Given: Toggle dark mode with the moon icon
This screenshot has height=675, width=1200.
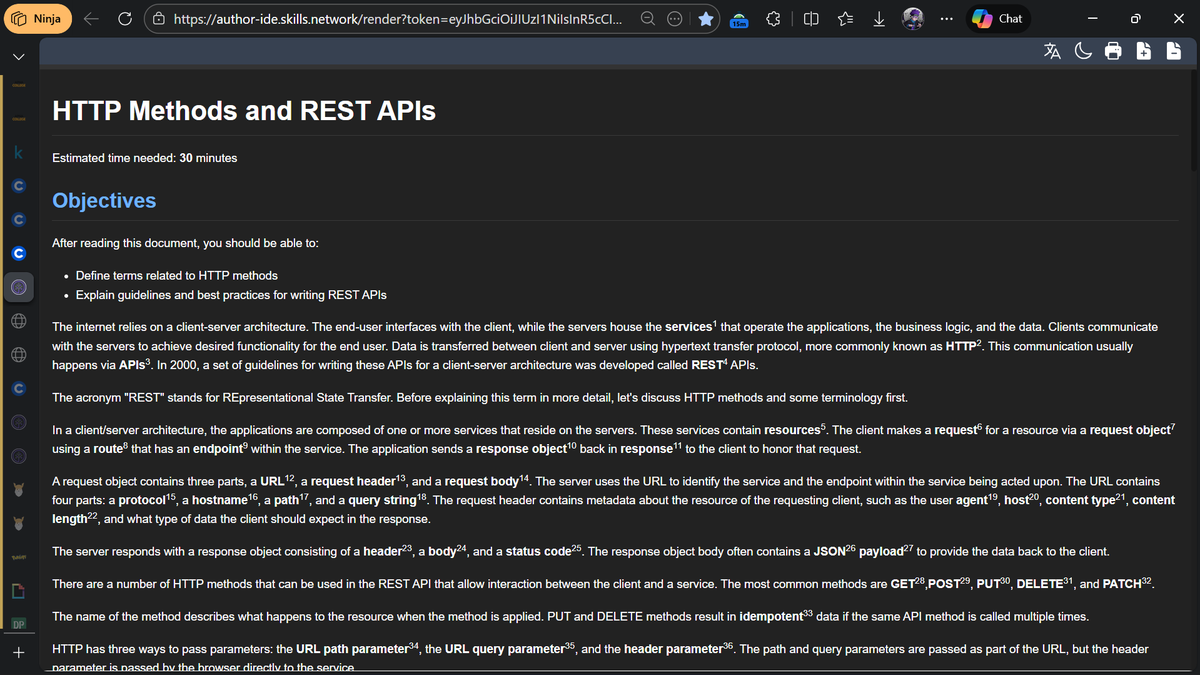Looking at the screenshot, I should coord(1083,51).
